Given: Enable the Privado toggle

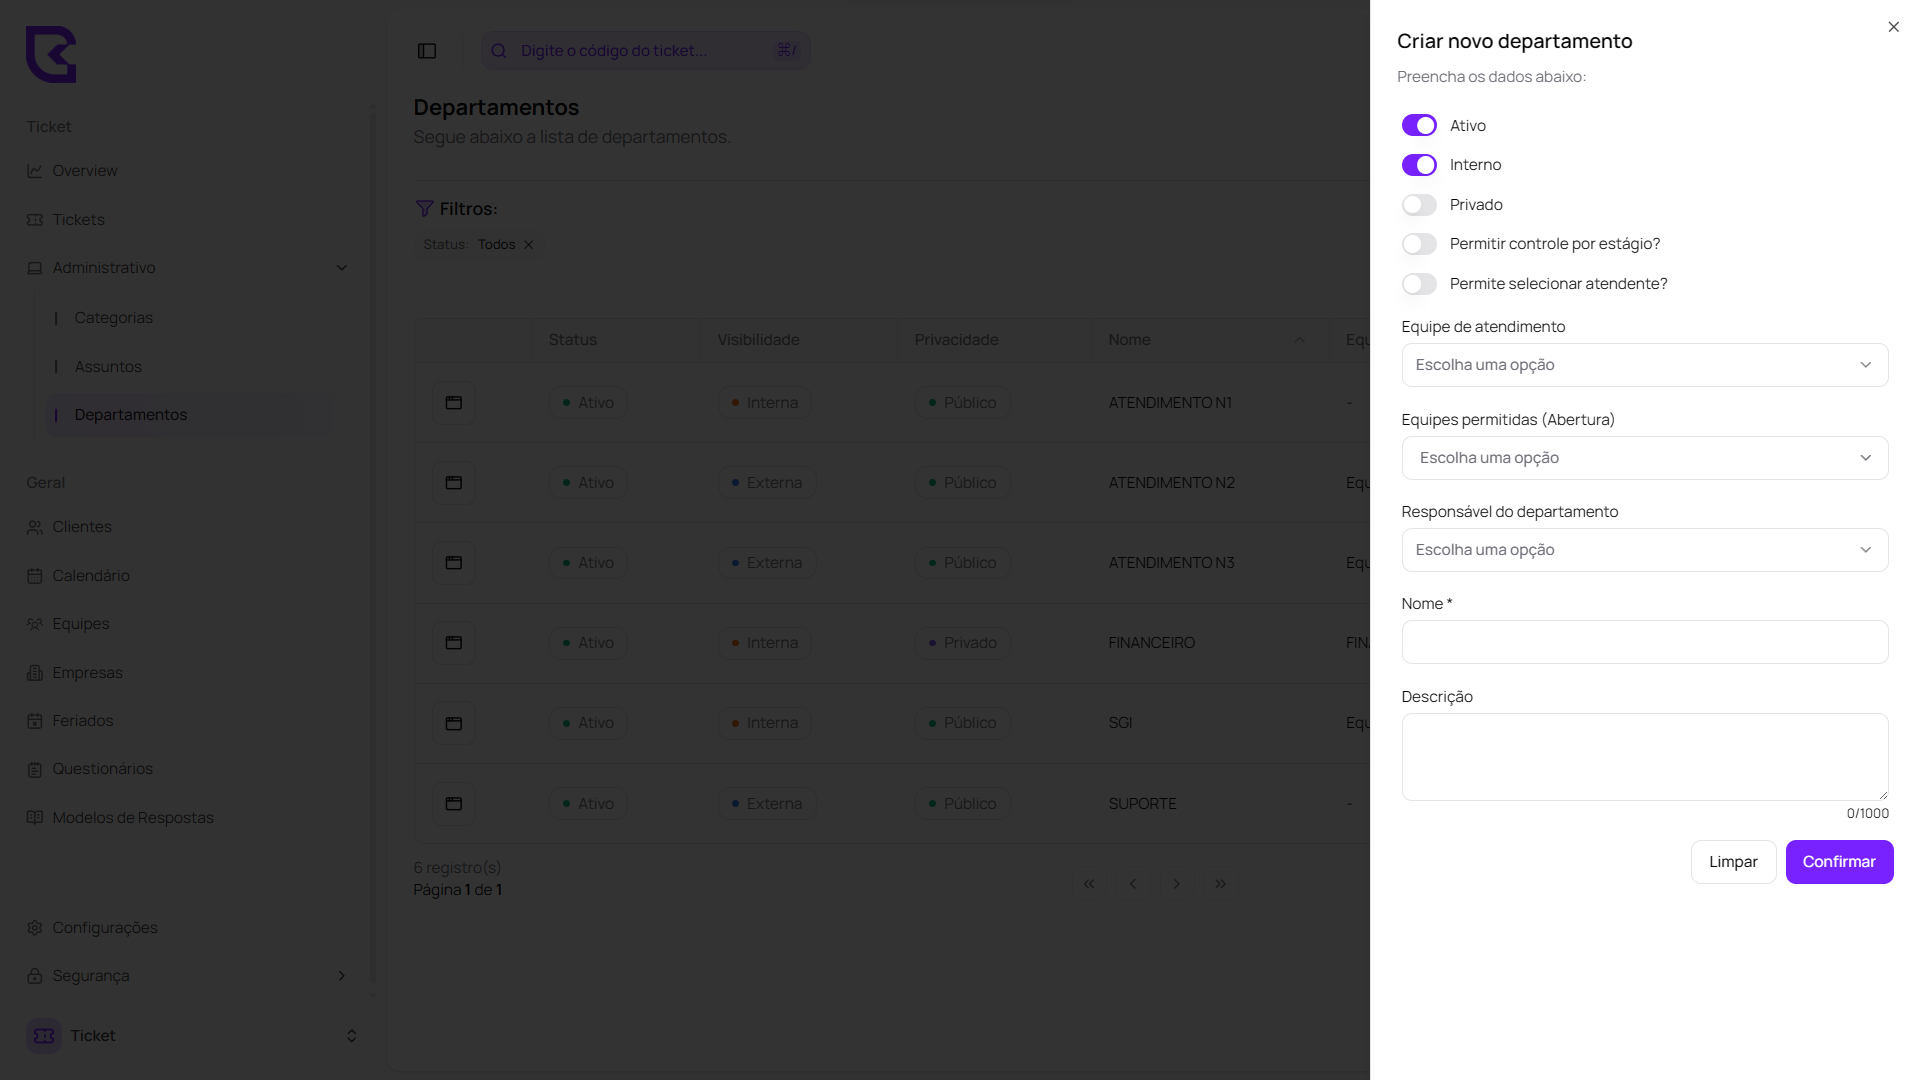Looking at the screenshot, I should 1419,205.
